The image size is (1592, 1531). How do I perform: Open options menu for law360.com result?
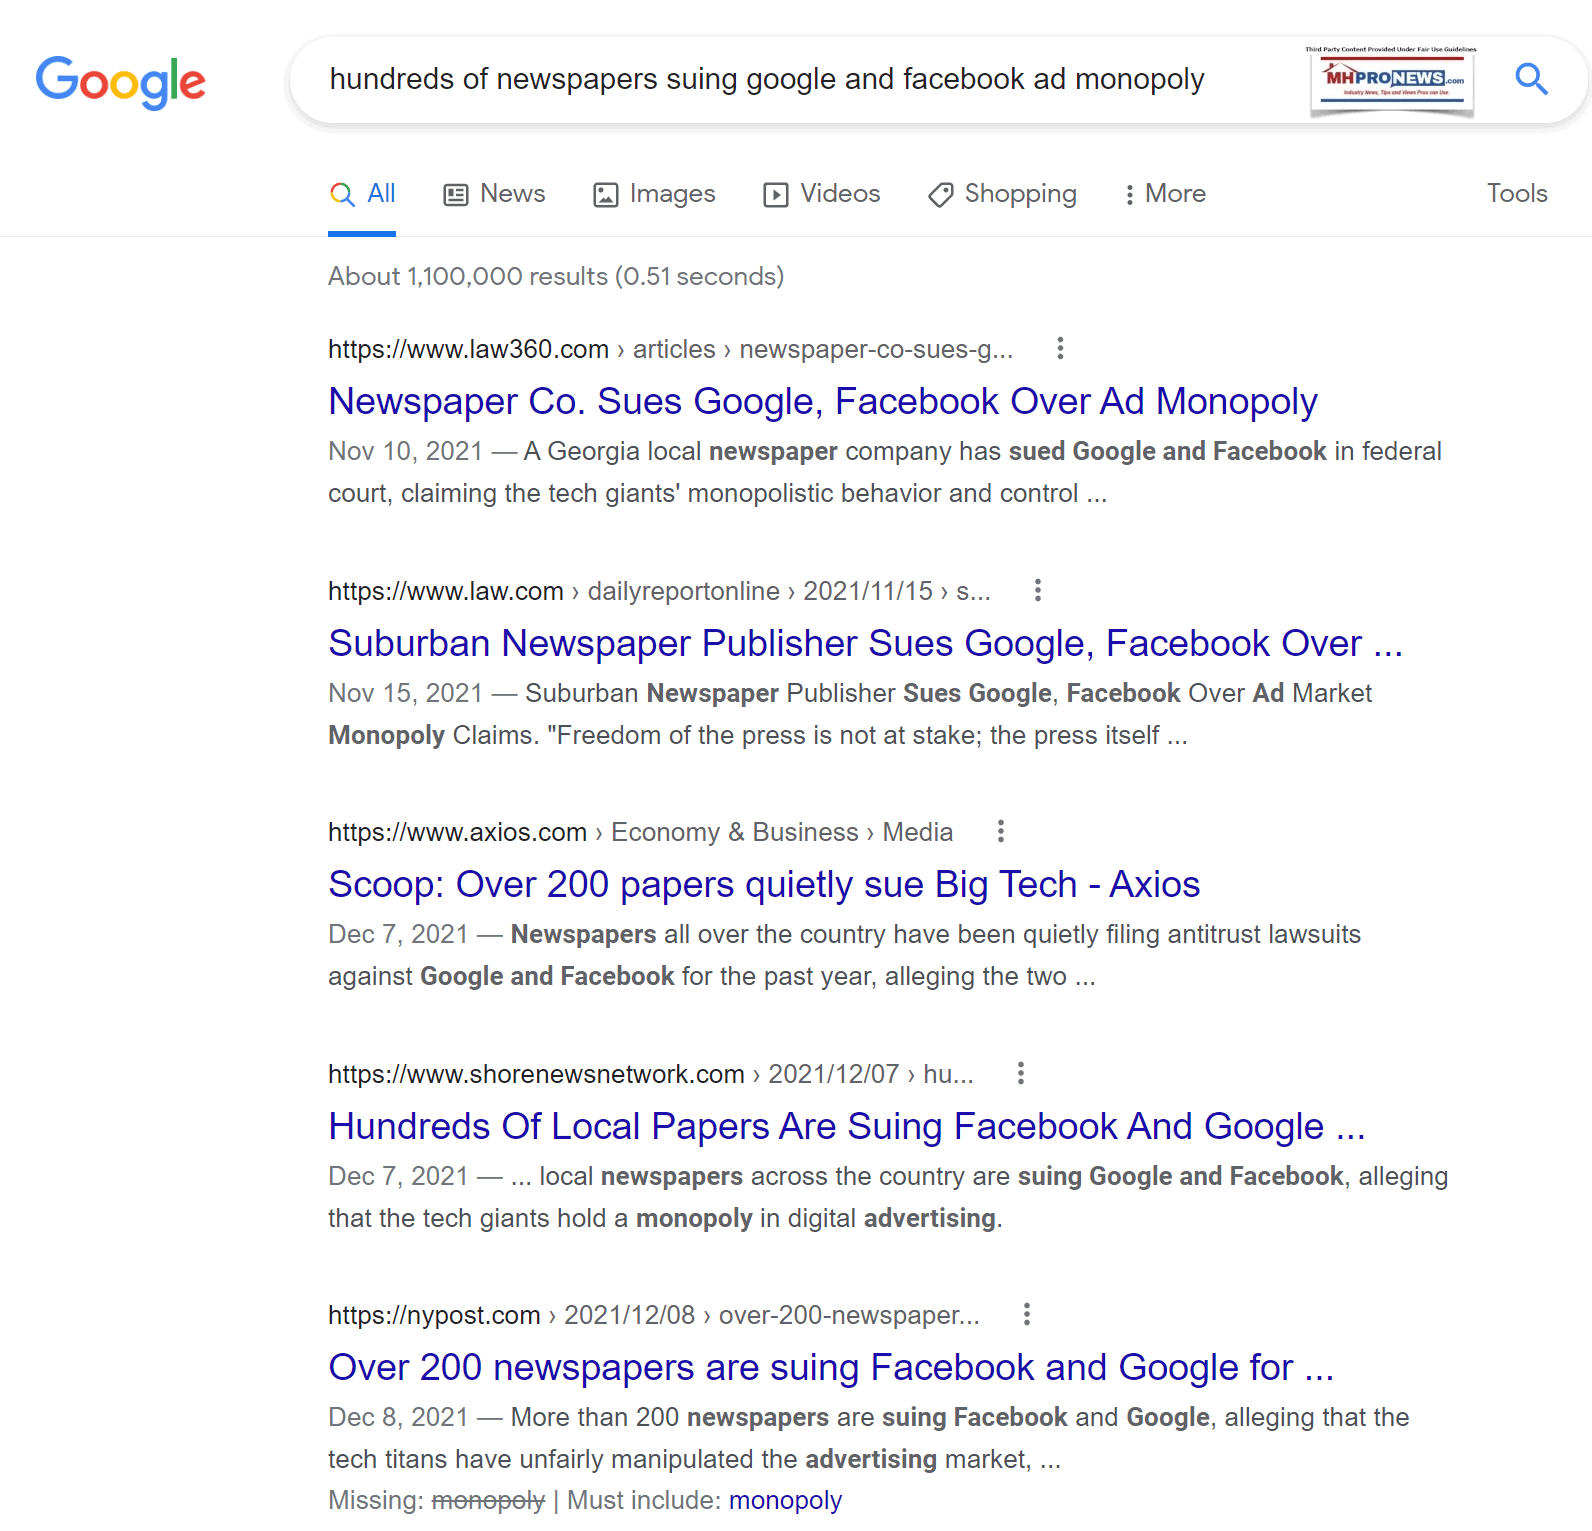[x=1060, y=349]
